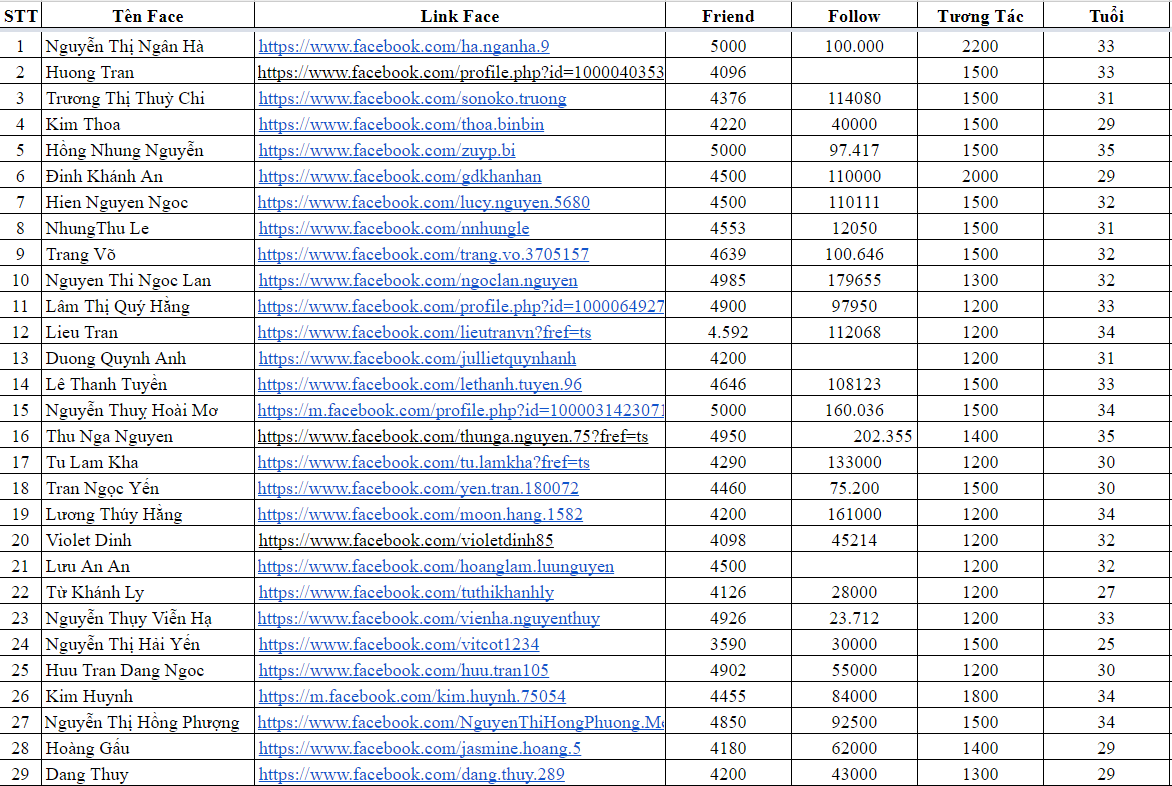This screenshot has width=1172, height=786.
Task: Open the zuyp.bi Facebook link
Action: [x=387, y=150]
